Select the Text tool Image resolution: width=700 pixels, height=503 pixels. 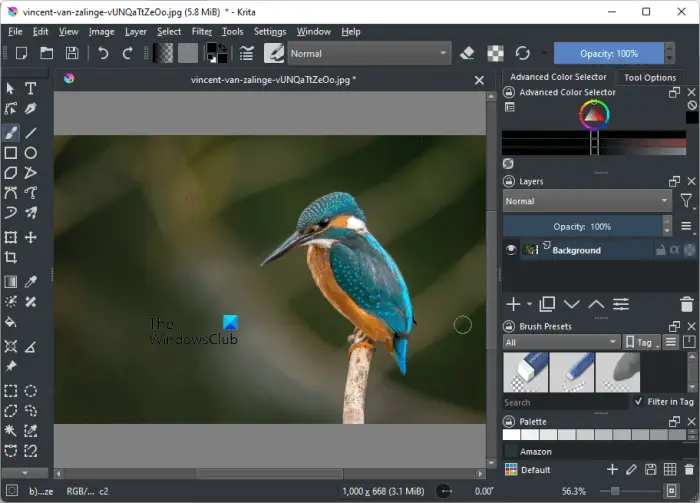click(30, 88)
